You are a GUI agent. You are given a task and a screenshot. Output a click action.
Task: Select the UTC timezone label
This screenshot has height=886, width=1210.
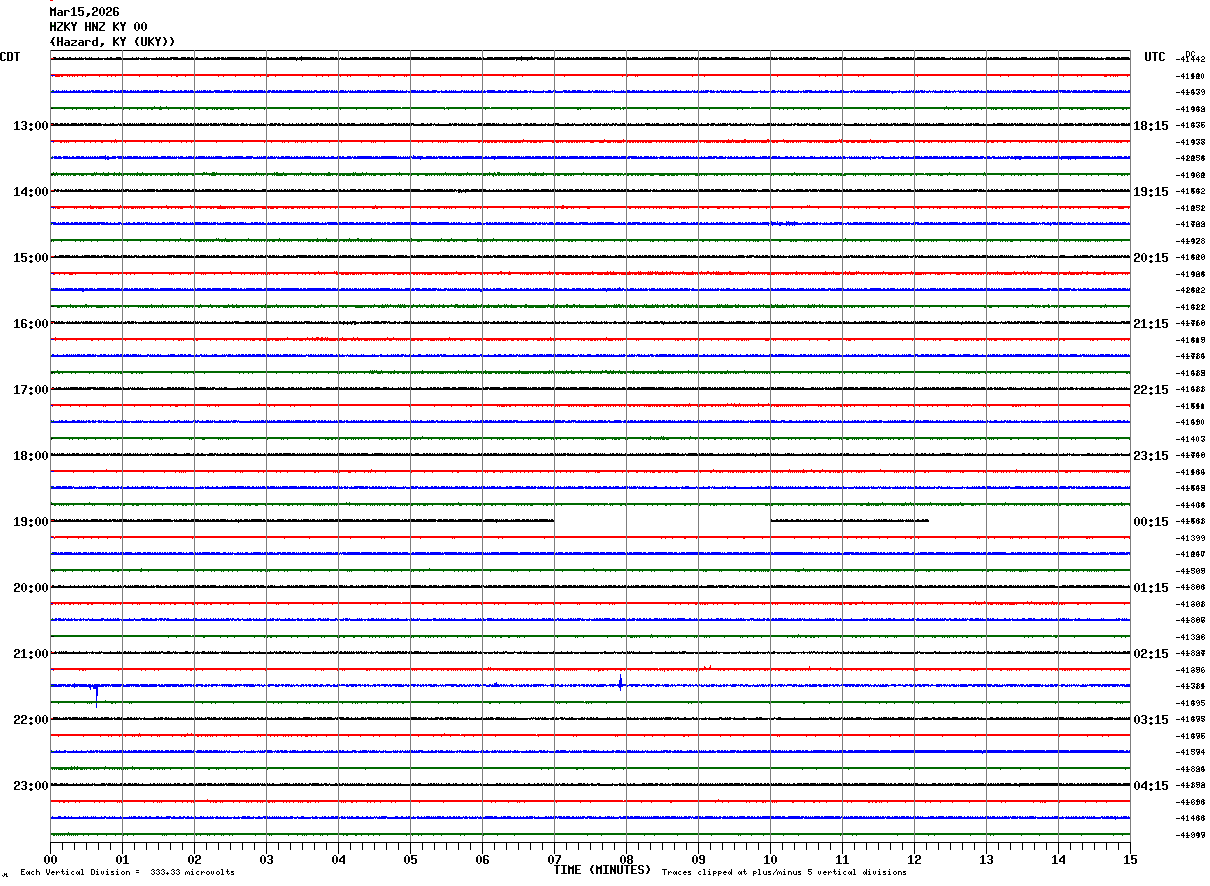click(x=1155, y=57)
